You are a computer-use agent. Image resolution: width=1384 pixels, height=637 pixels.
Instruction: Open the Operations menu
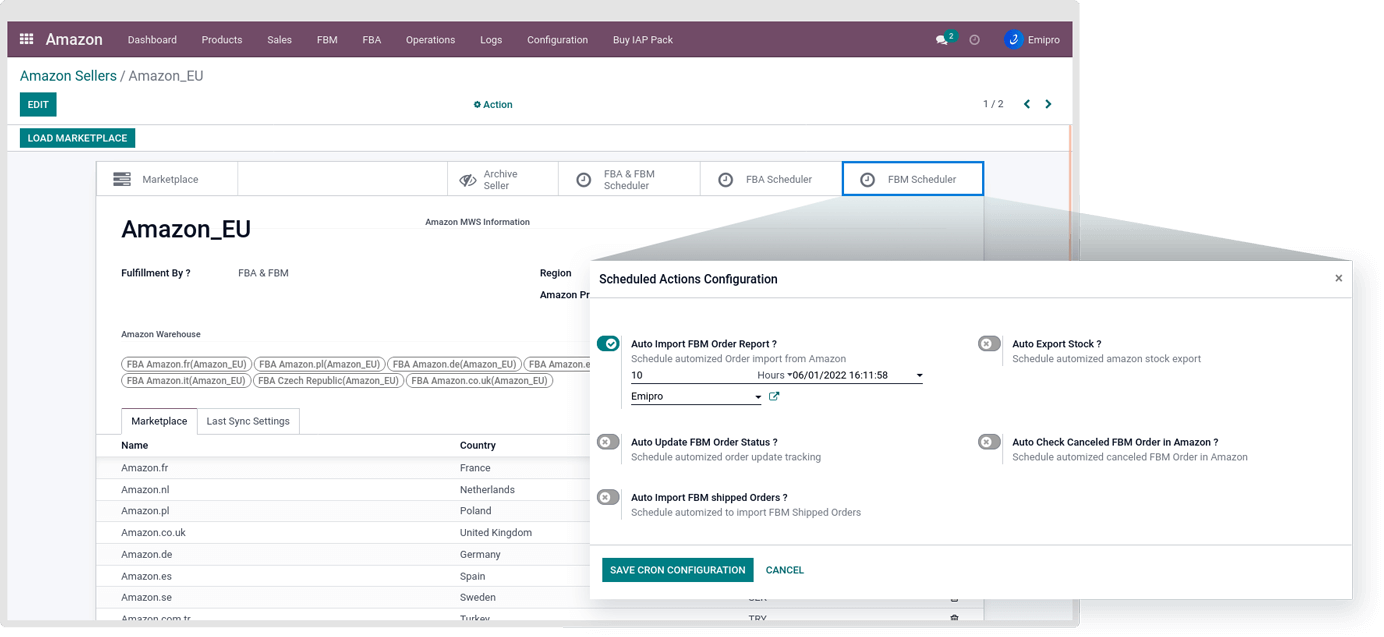click(430, 40)
